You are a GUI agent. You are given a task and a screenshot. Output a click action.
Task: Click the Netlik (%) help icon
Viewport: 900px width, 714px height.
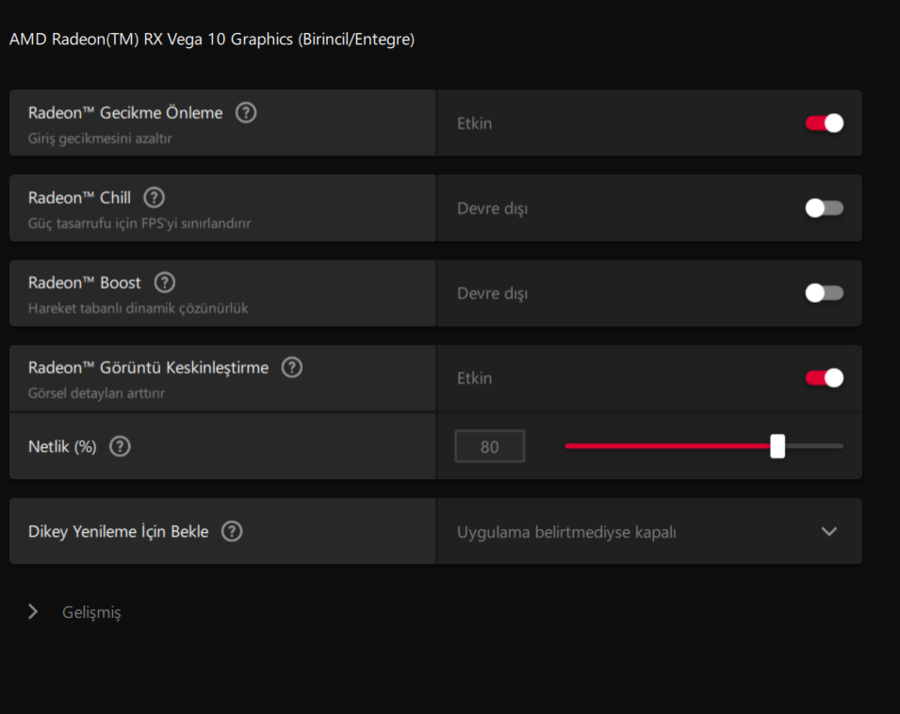120,446
